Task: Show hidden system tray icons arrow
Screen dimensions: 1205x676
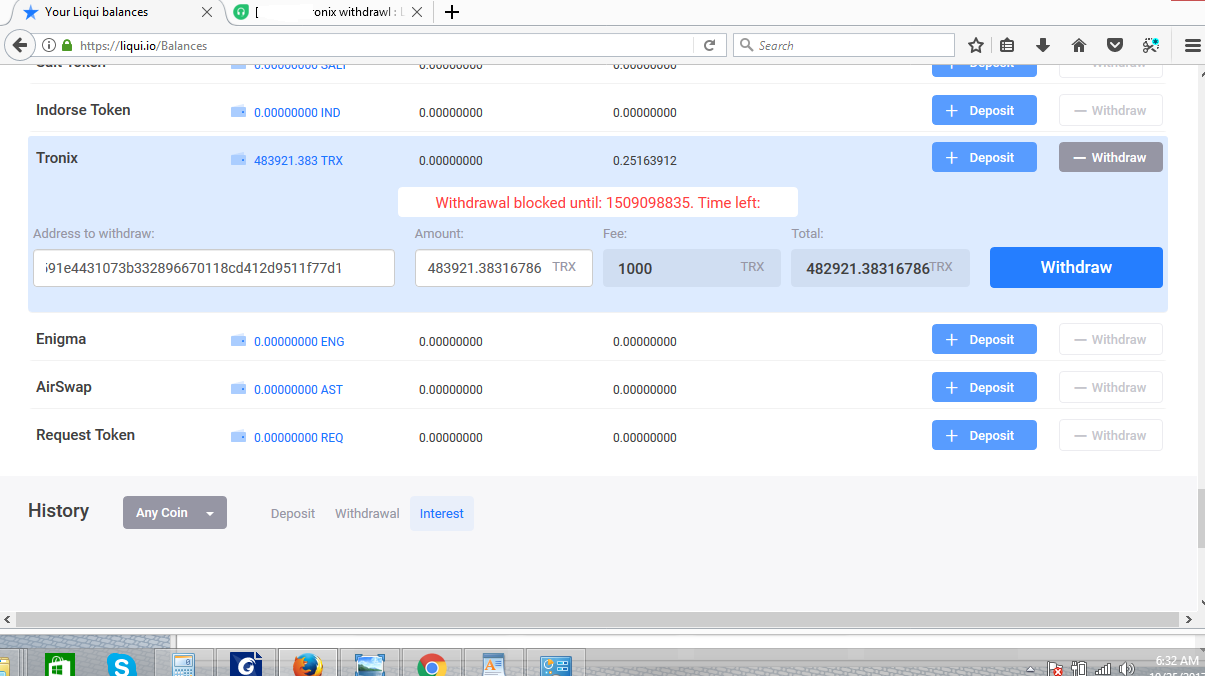Action: click(1031, 668)
